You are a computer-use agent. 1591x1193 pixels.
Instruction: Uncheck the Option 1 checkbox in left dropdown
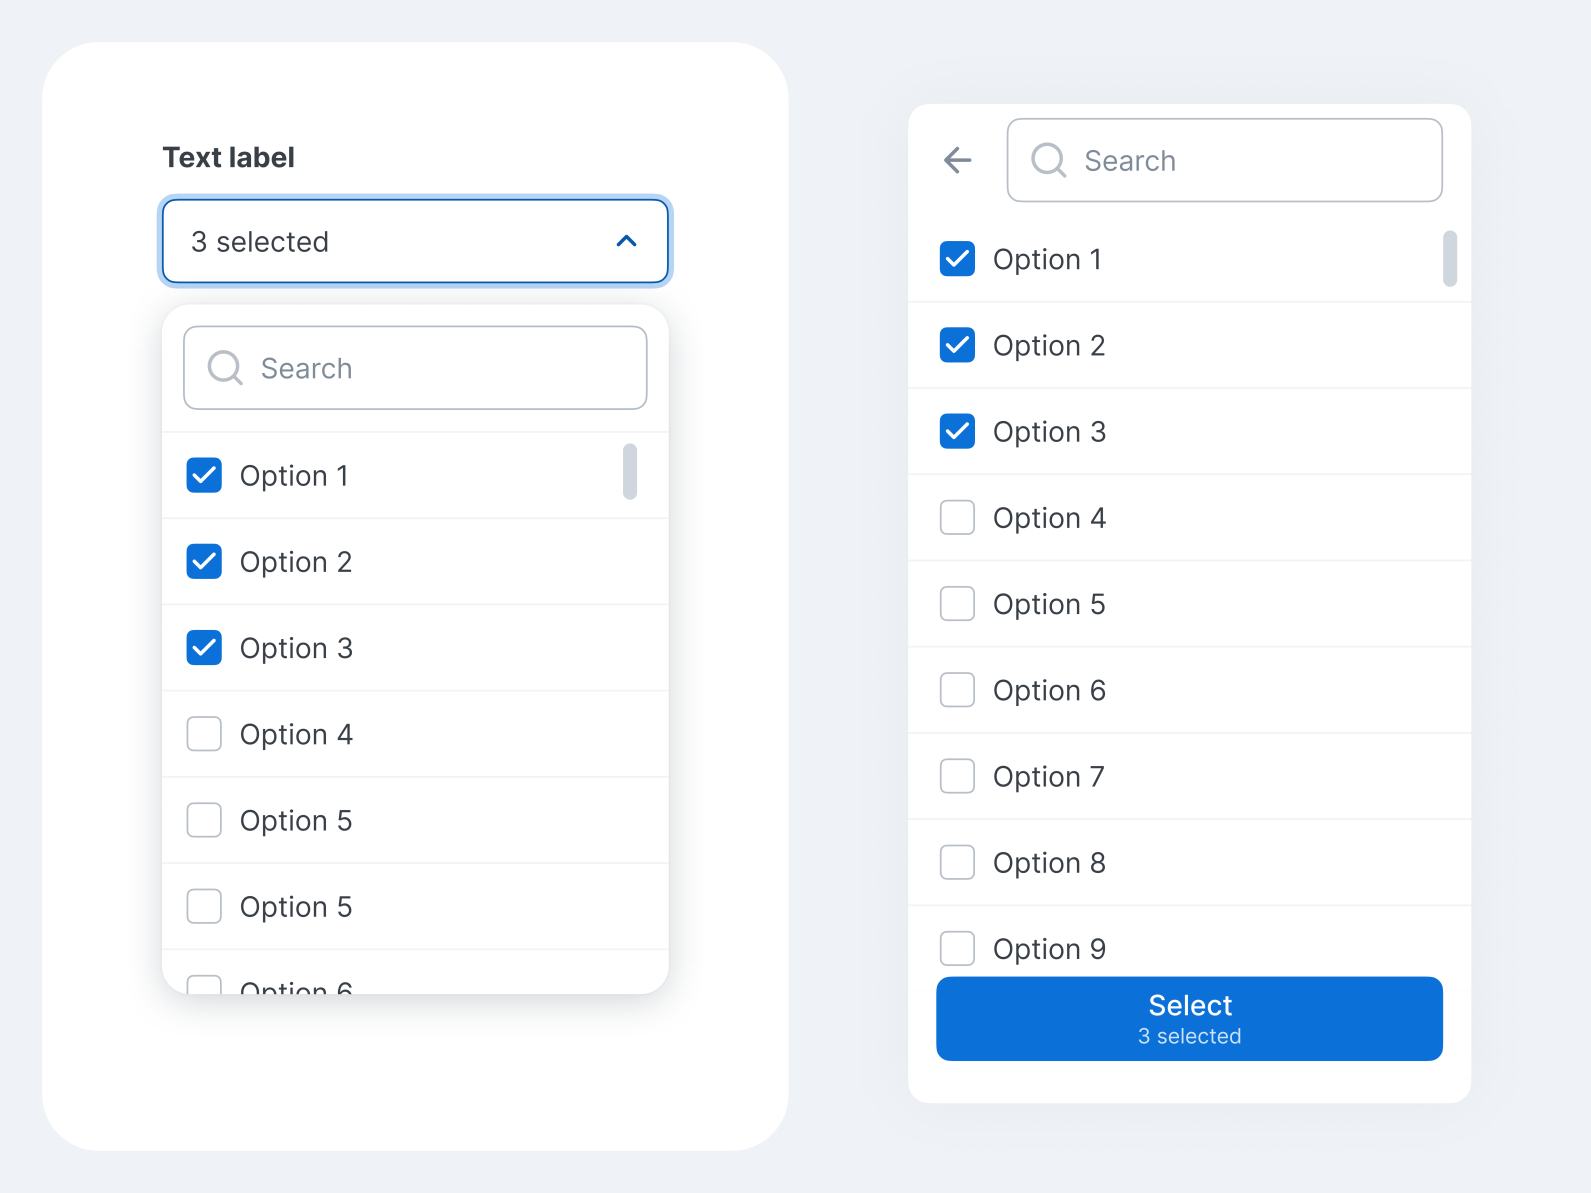[203, 475]
